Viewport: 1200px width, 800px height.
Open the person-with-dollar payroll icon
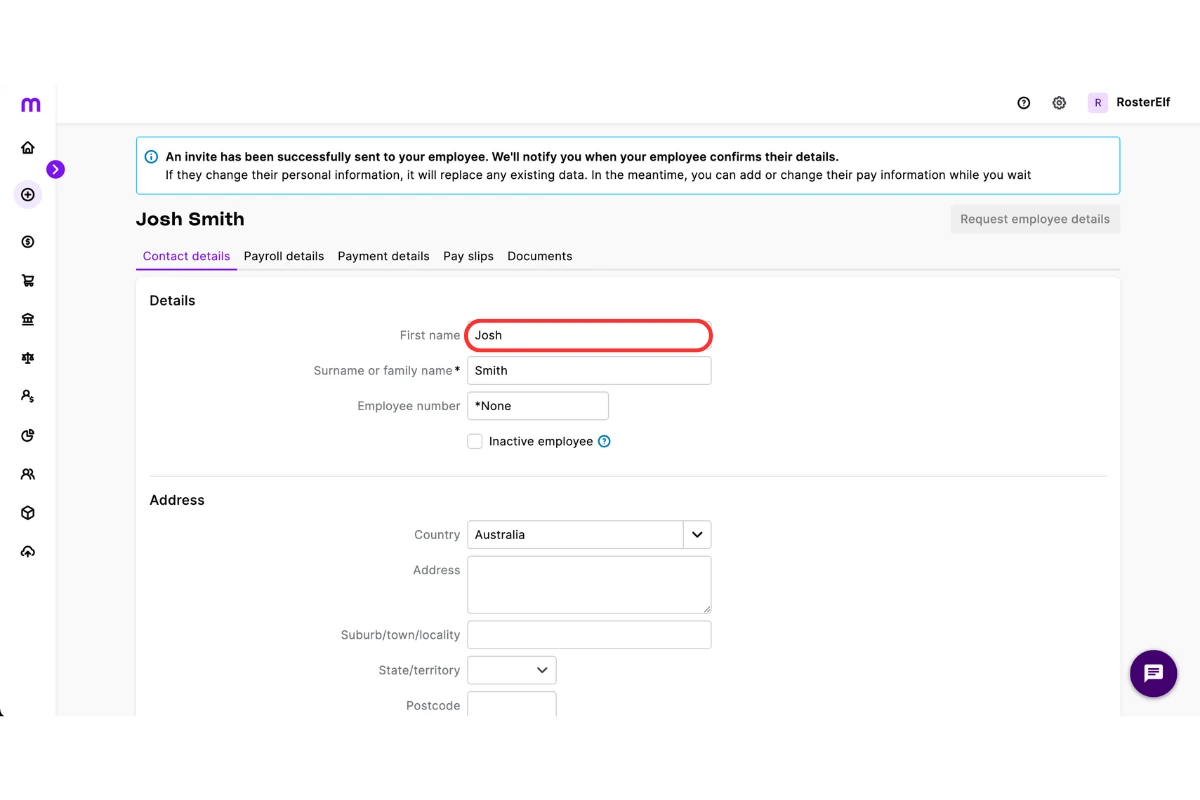(x=28, y=397)
